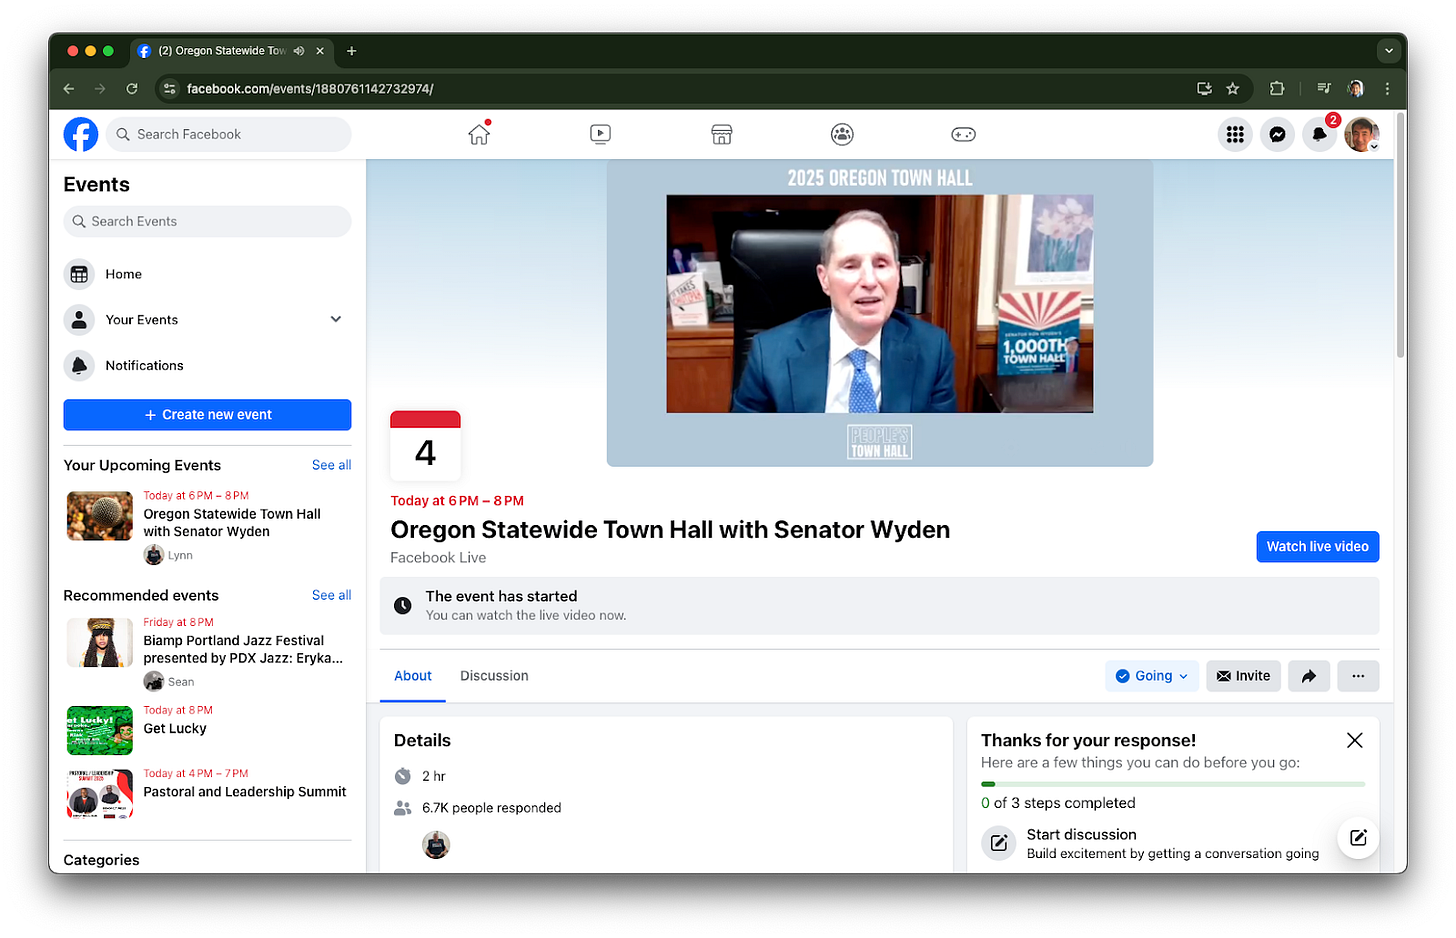1456x938 pixels.
Task: Click the browser address bar URL
Action: [310, 89]
